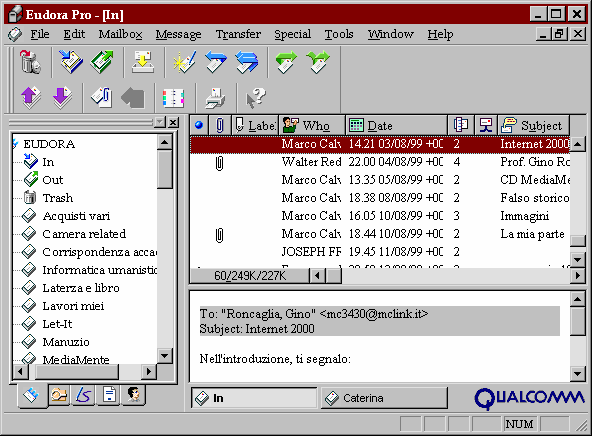The height and width of the screenshot is (436, 592).
Task: Select the JOSEPH FF message row
Action: click(379, 252)
